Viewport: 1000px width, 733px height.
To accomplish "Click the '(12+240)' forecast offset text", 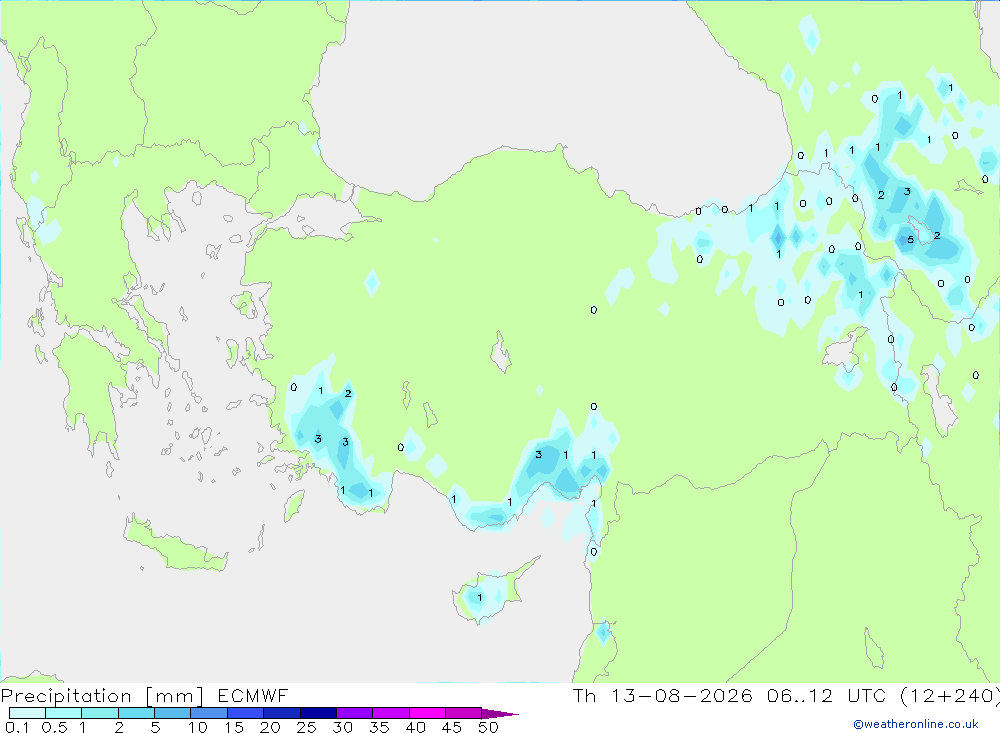I will (950, 696).
